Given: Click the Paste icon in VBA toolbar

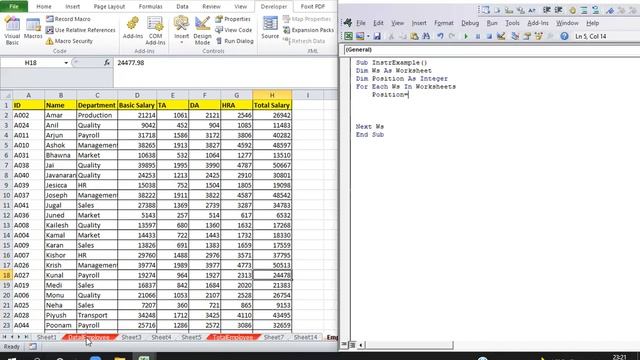Looking at the screenshot, I should [x=414, y=36].
